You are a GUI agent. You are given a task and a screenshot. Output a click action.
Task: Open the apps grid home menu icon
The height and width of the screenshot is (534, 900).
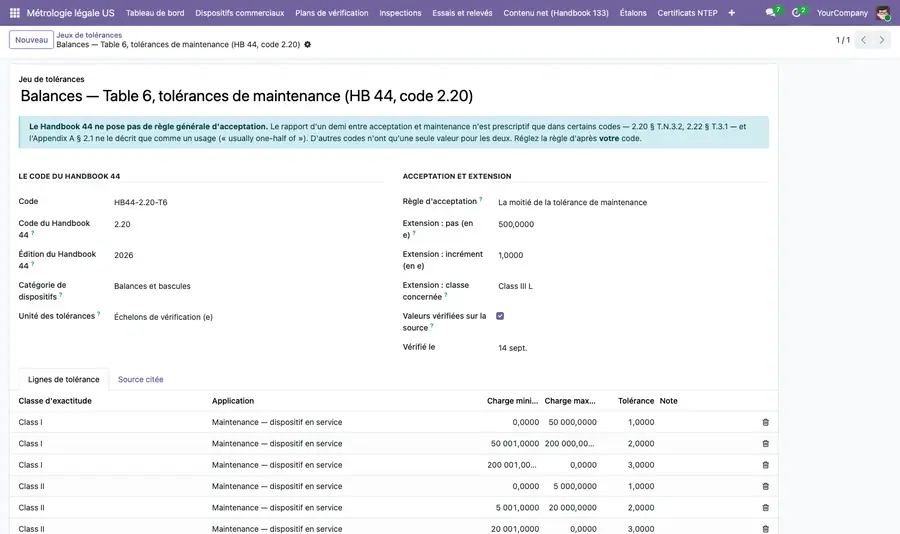point(15,13)
